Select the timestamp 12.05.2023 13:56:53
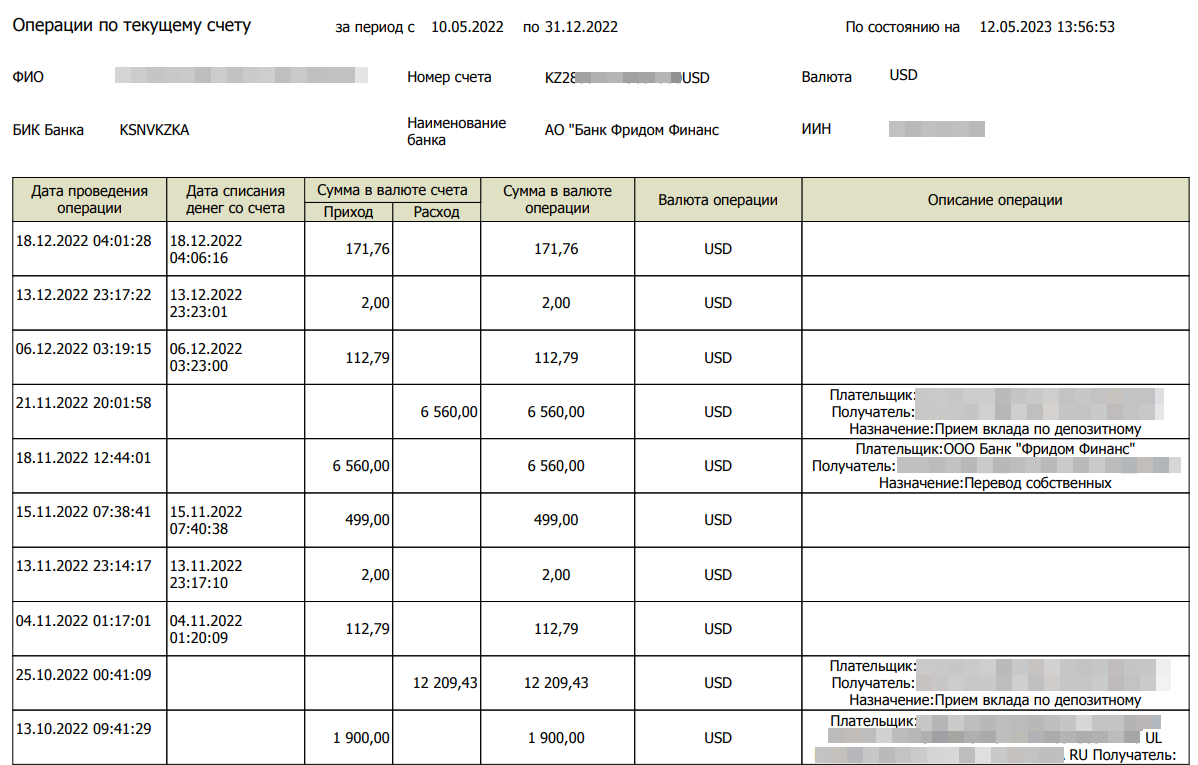This screenshot has width=1198, height=765. [1047, 27]
